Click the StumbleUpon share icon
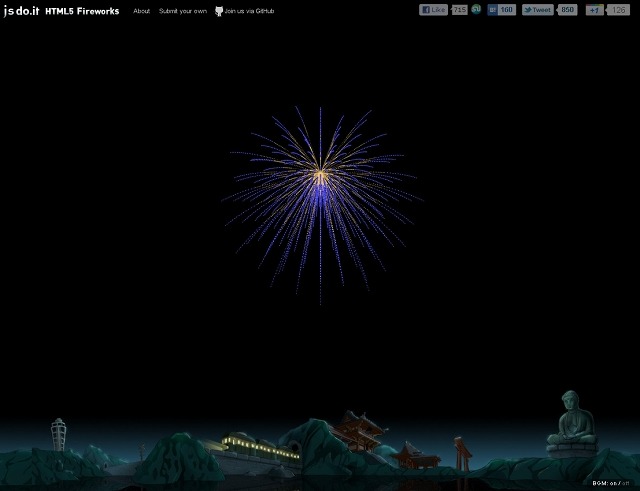 click(x=477, y=10)
